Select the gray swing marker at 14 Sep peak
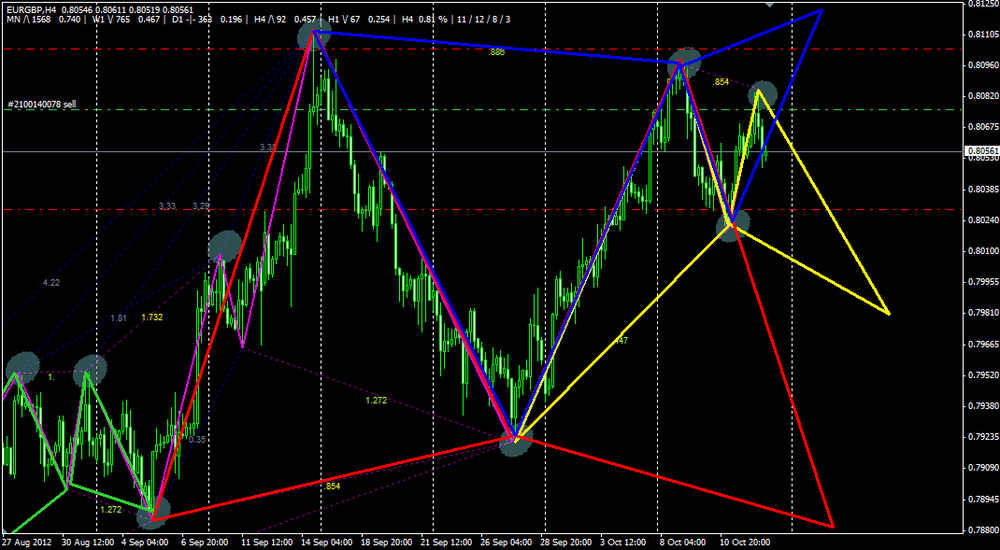This screenshot has width=1000, height=550. tap(313, 34)
